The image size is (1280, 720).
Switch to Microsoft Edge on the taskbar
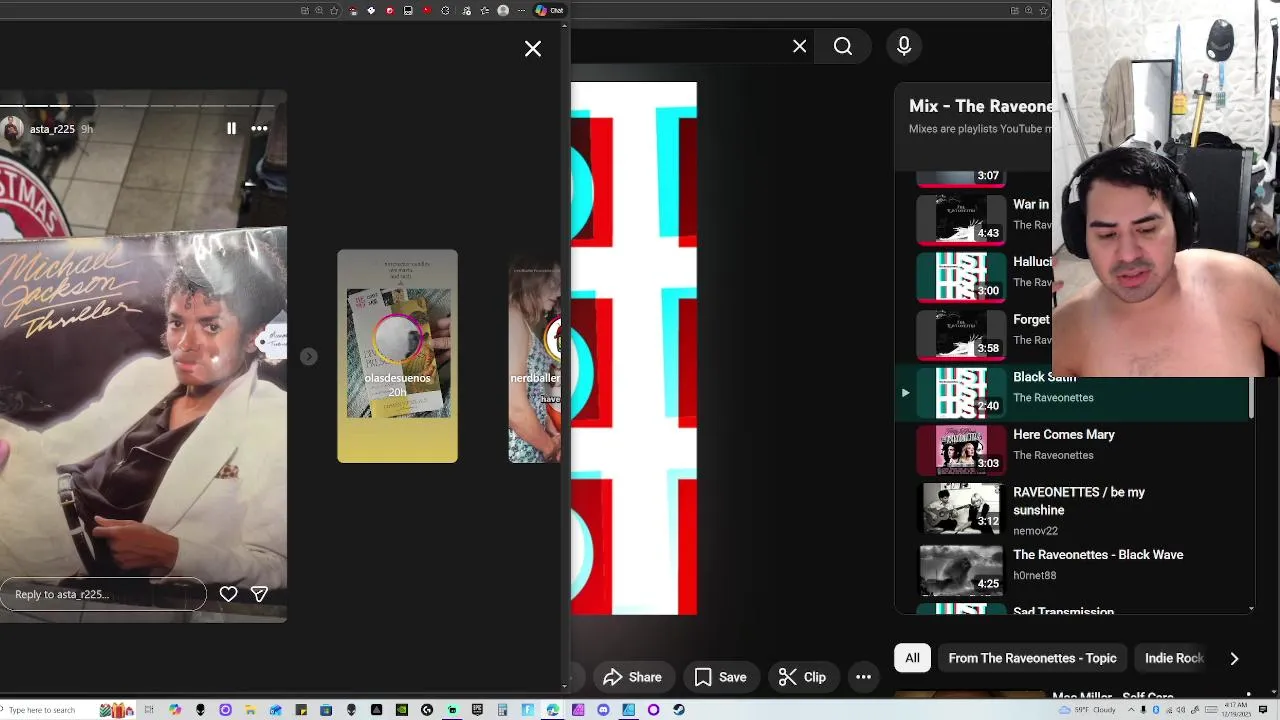pos(552,710)
